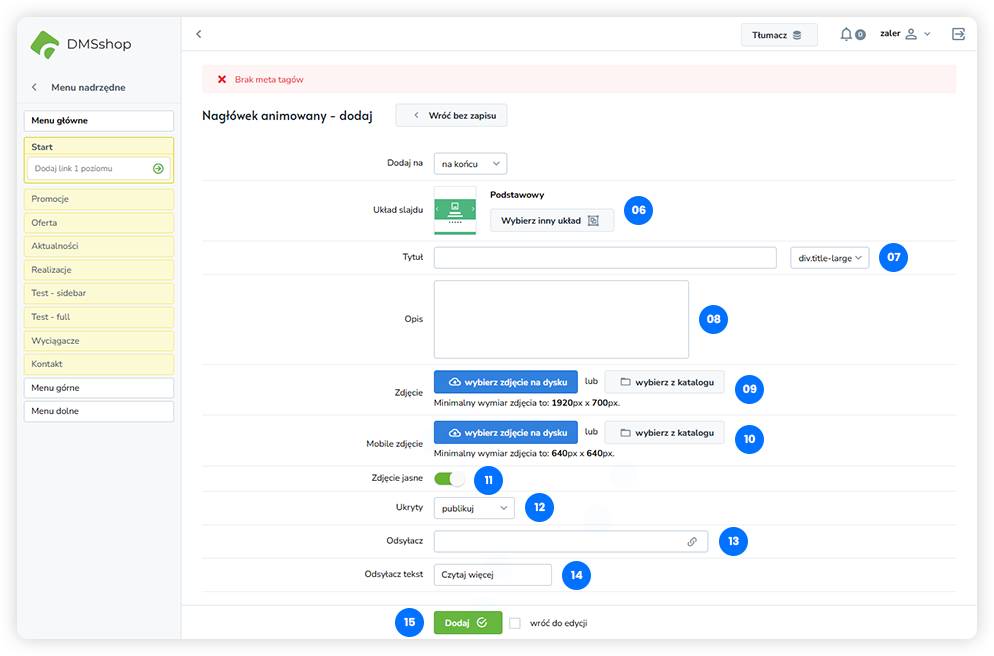994x656 pixels.
Task: Click the DMSshop logo icon
Action: pyautogui.click(x=45, y=44)
